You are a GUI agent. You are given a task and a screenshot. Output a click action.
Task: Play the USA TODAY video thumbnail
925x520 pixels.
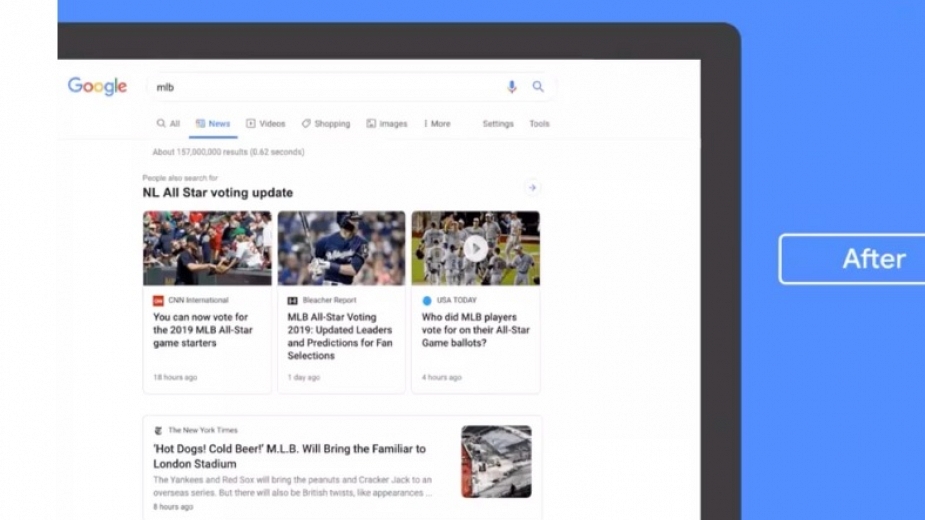pyautogui.click(x=475, y=248)
